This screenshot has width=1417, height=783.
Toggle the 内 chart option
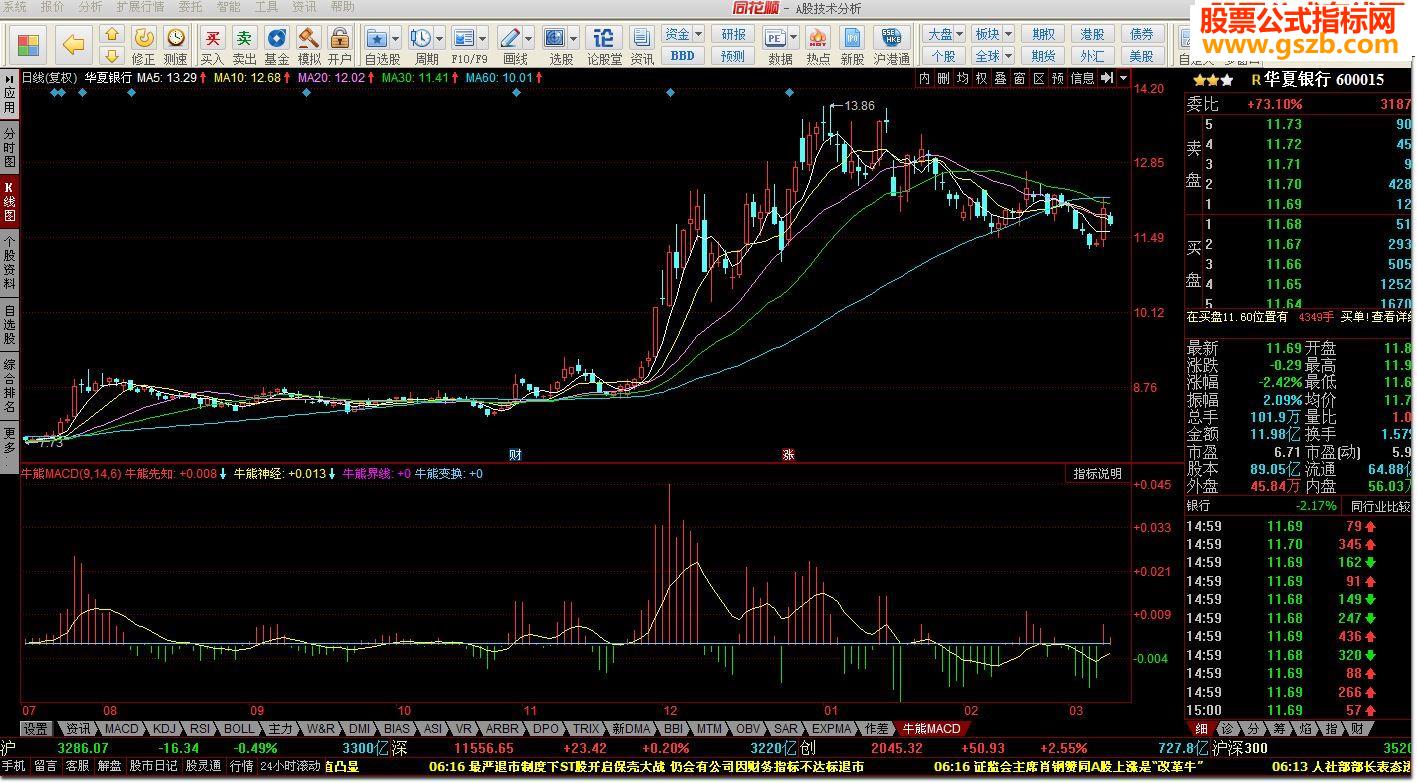click(x=925, y=78)
